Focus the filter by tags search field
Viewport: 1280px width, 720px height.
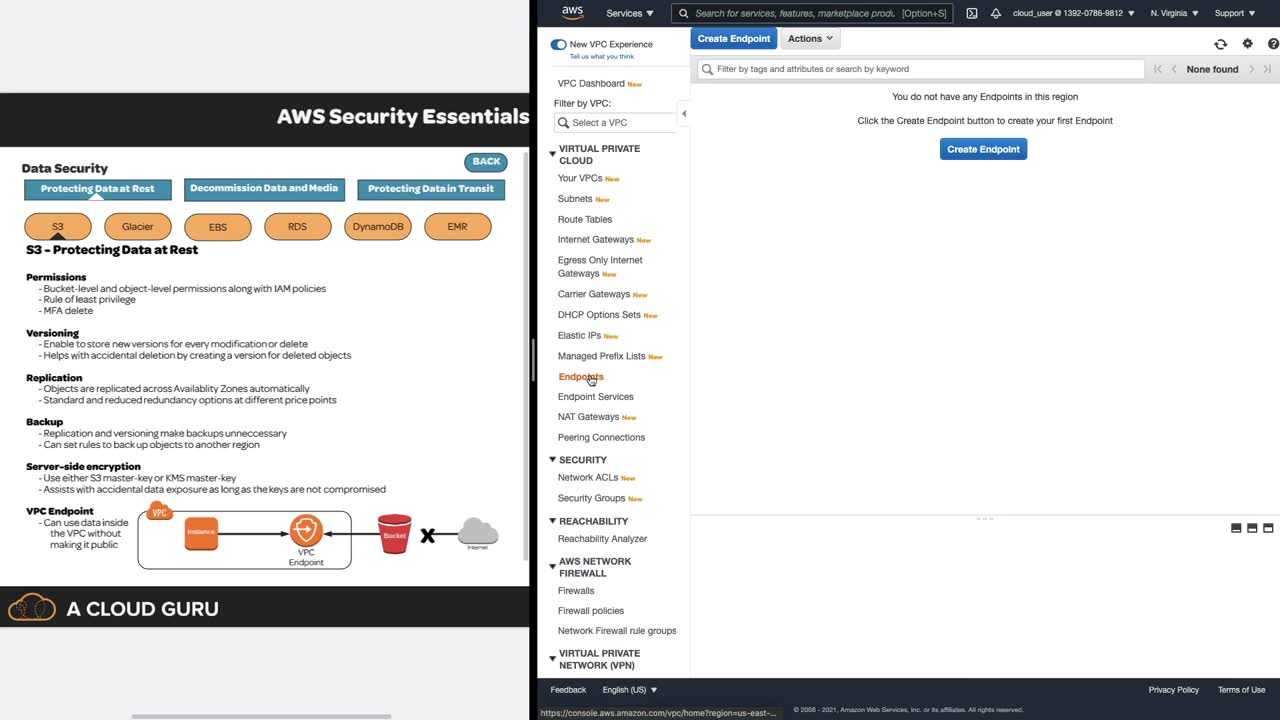click(x=920, y=69)
